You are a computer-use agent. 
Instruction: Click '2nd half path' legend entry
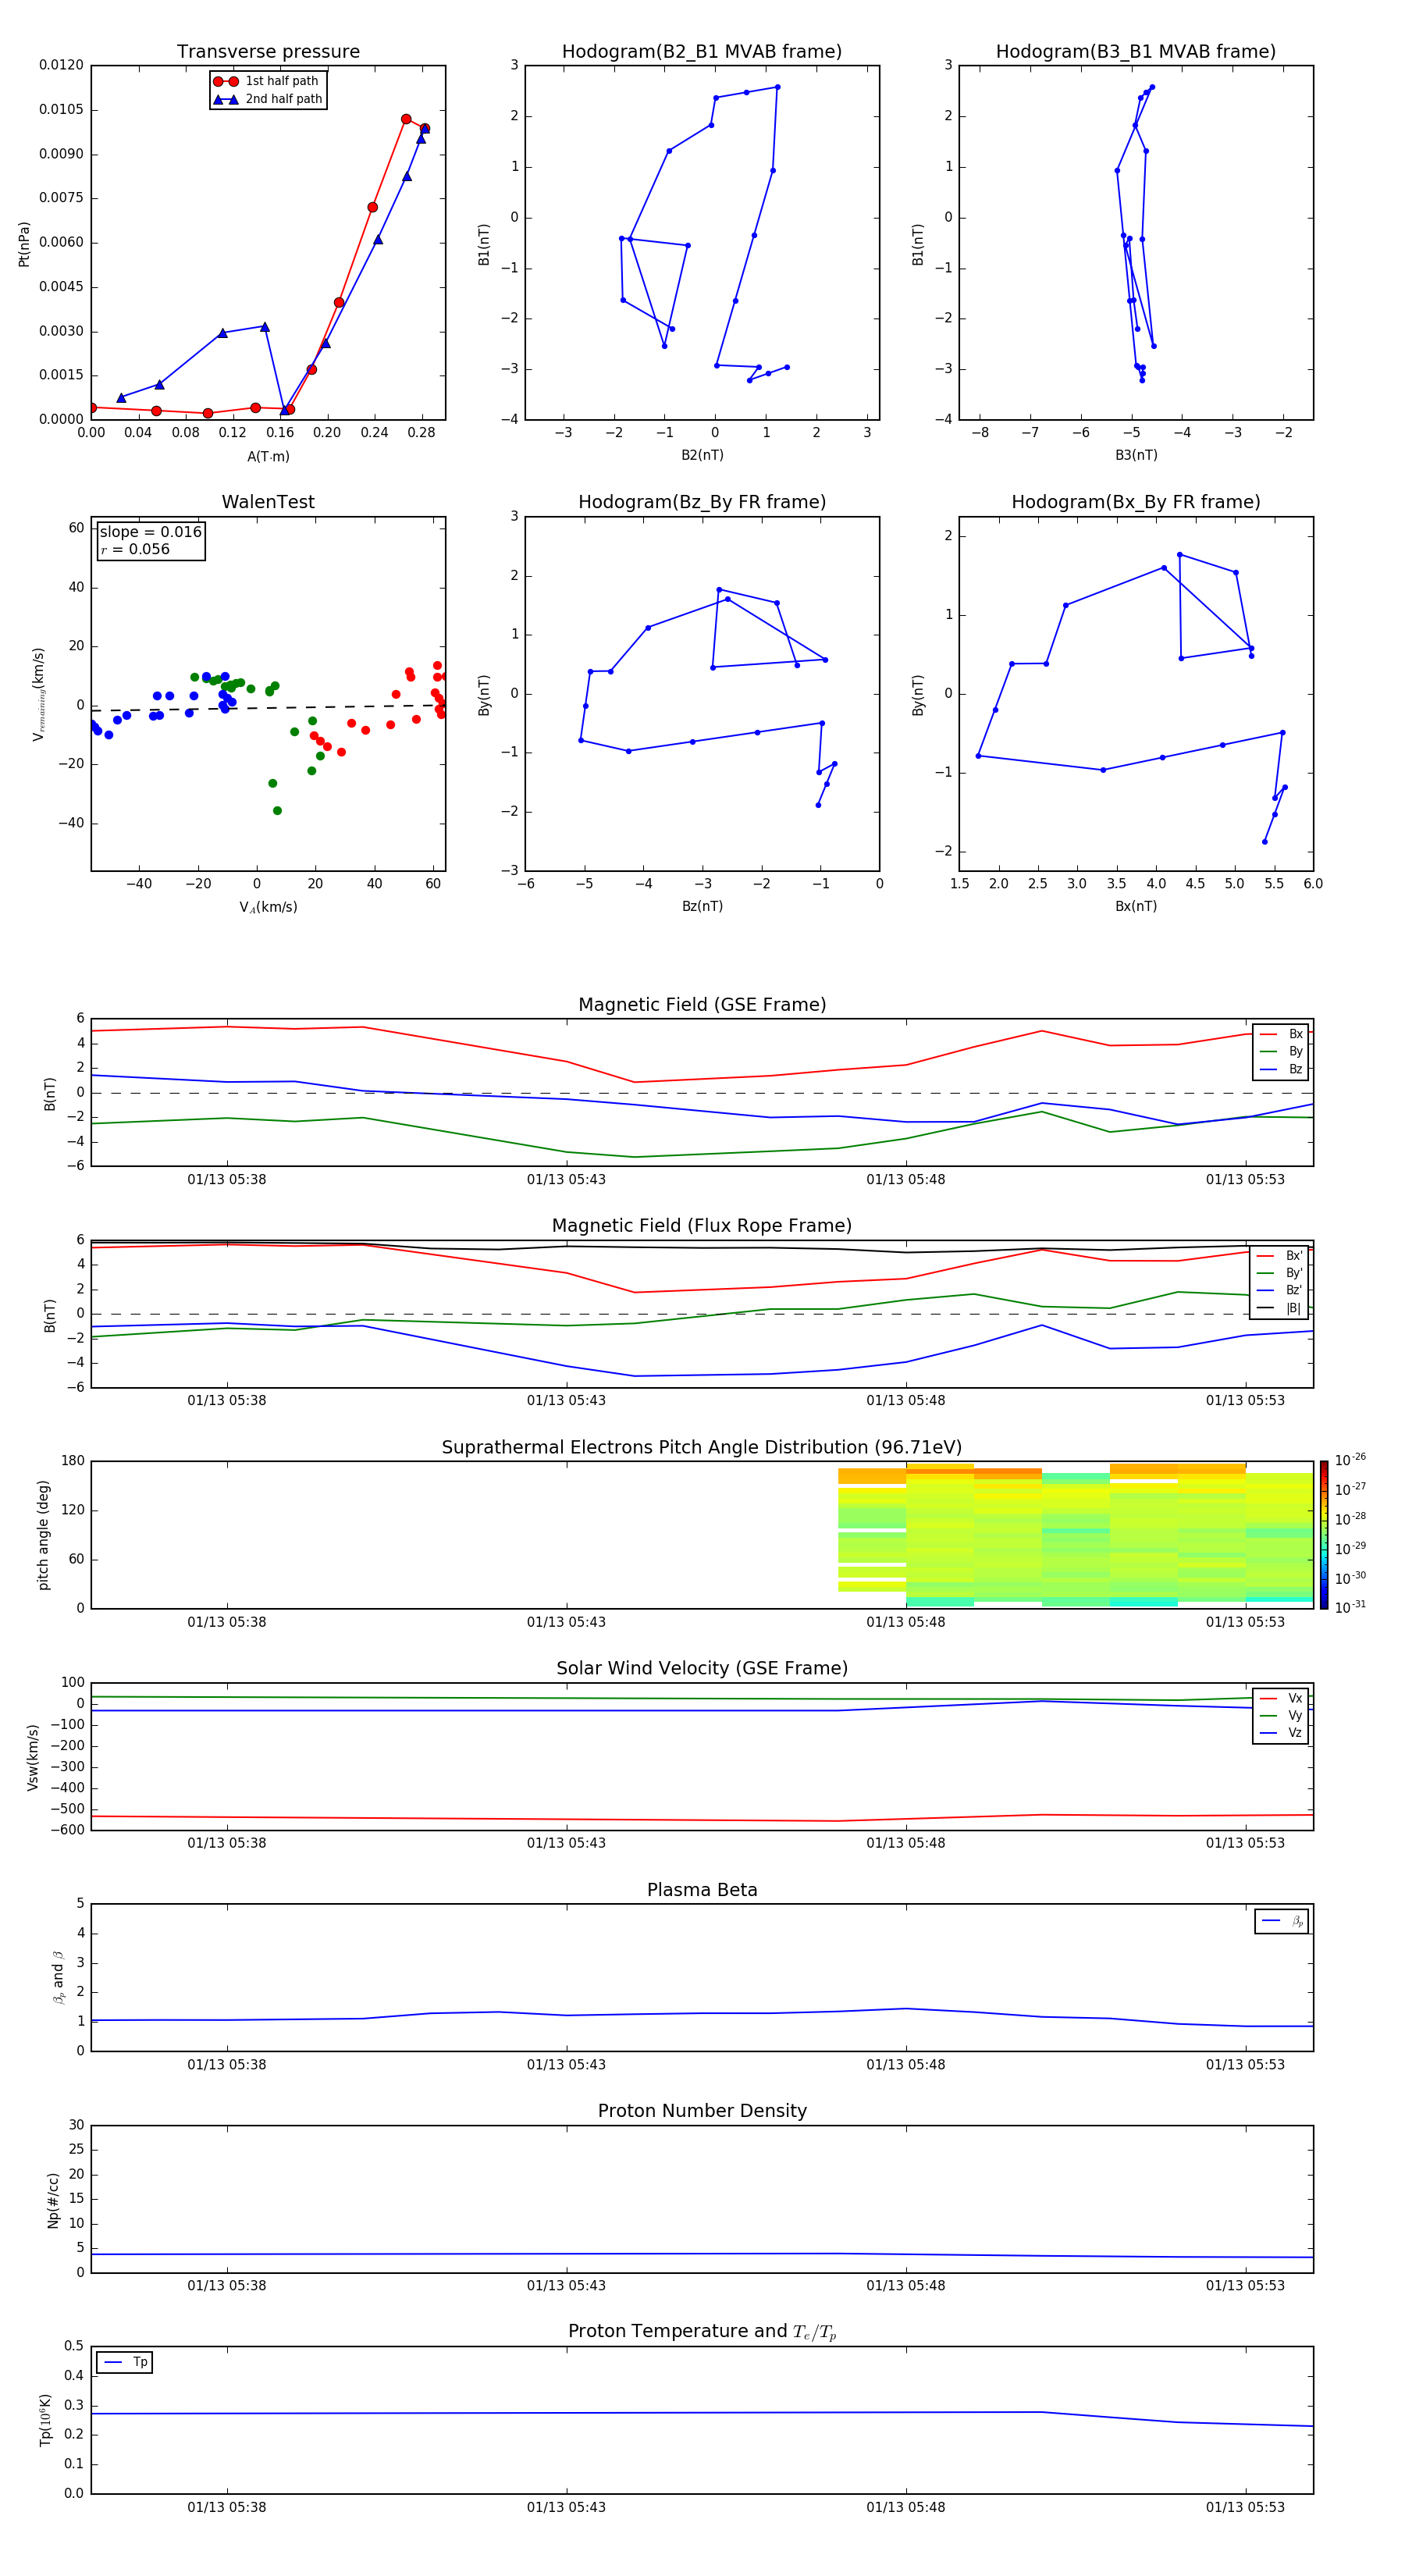point(268,99)
